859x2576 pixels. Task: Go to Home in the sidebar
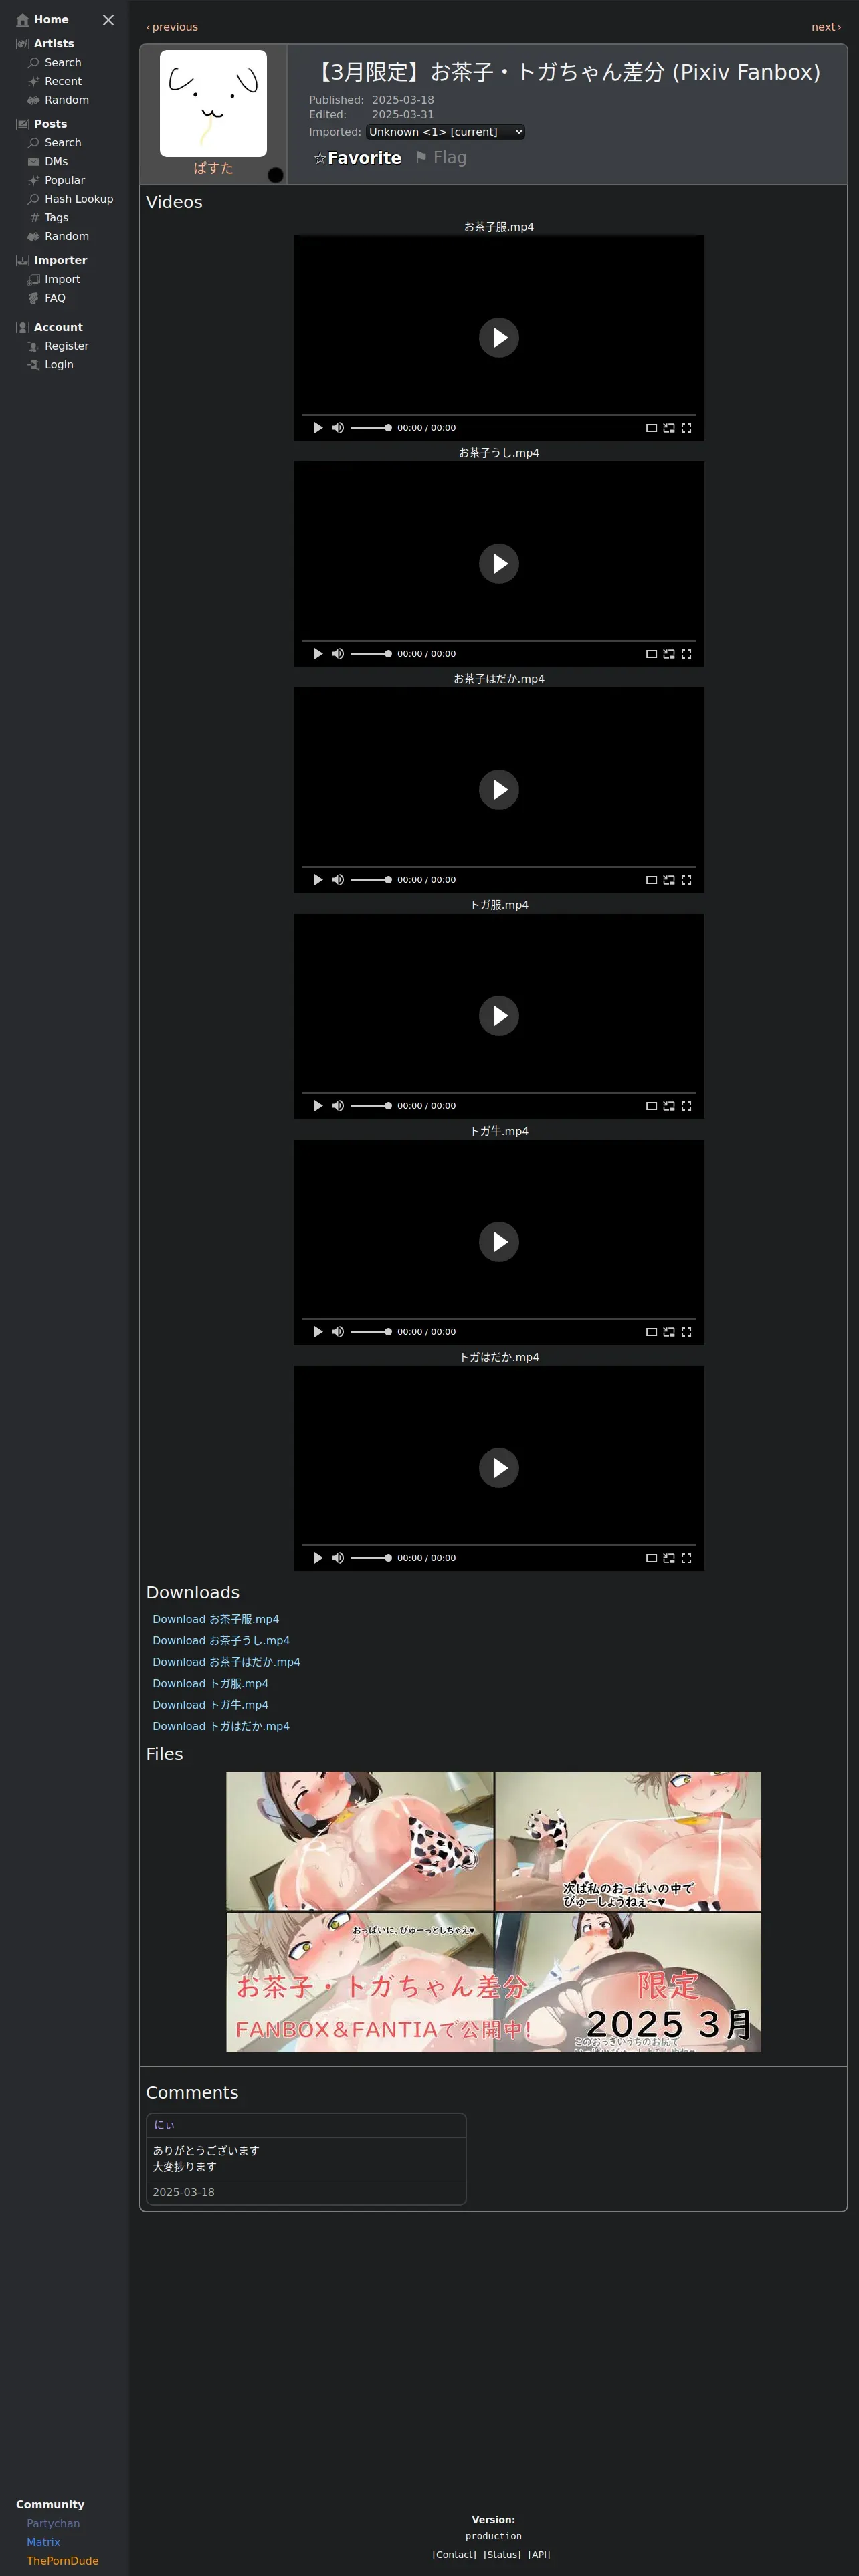click(43, 20)
